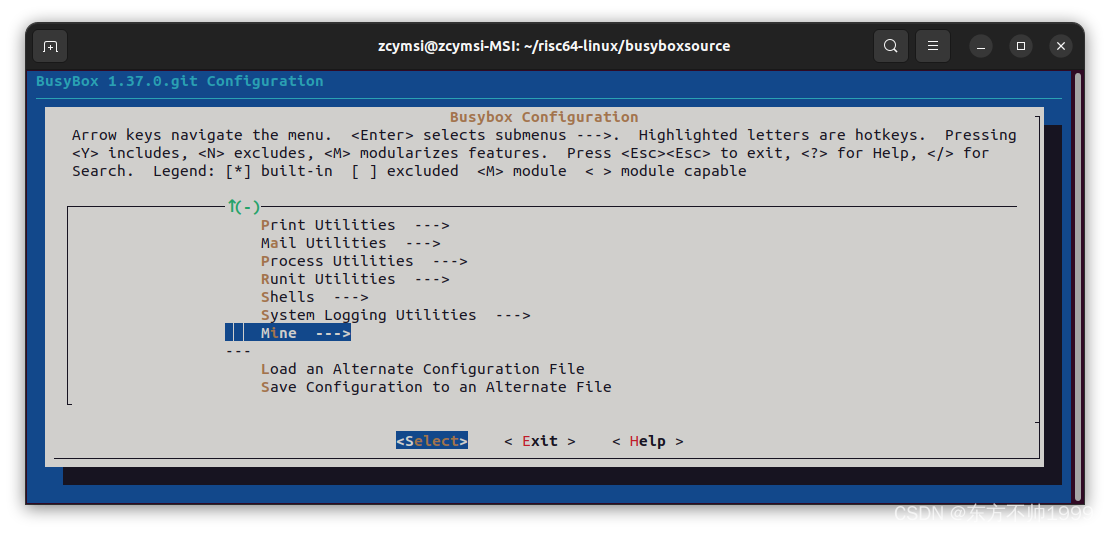Click the Select button
The height and width of the screenshot is (533, 1110).
[x=432, y=441]
